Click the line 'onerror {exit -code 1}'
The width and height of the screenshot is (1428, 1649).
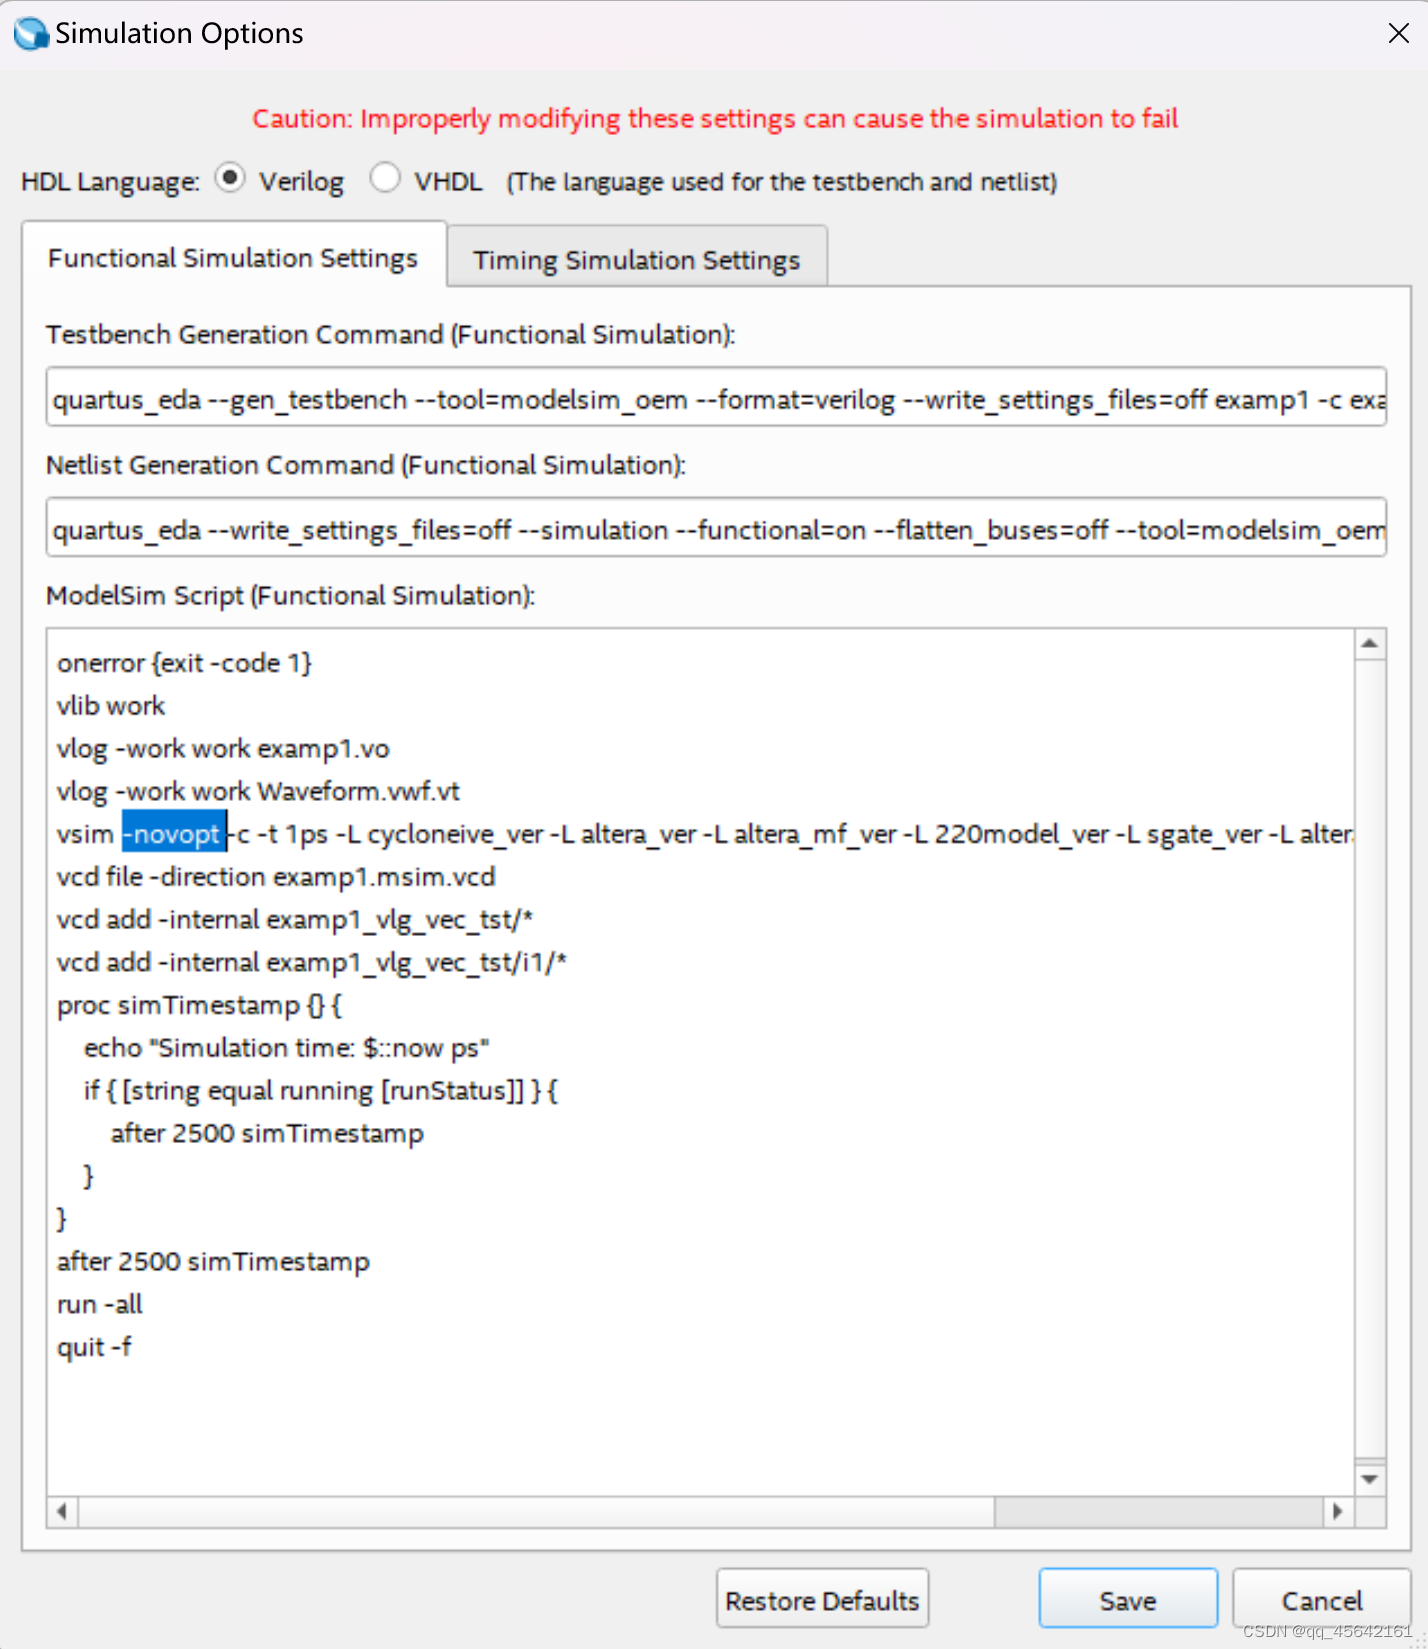click(x=184, y=663)
